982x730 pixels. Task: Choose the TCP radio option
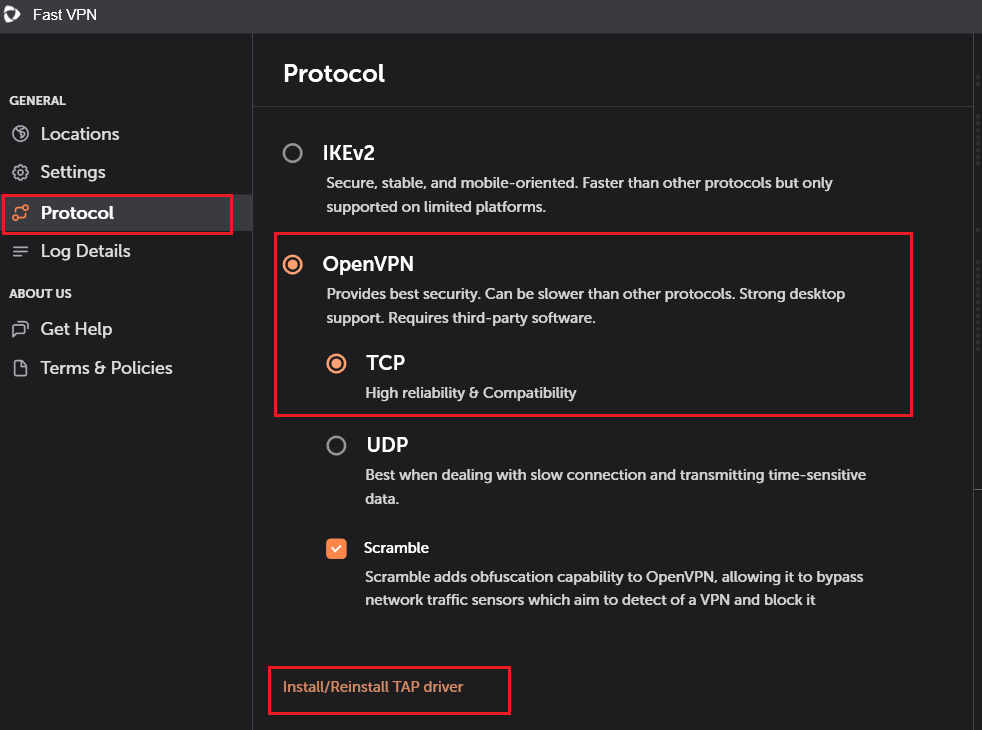coord(337,363)
